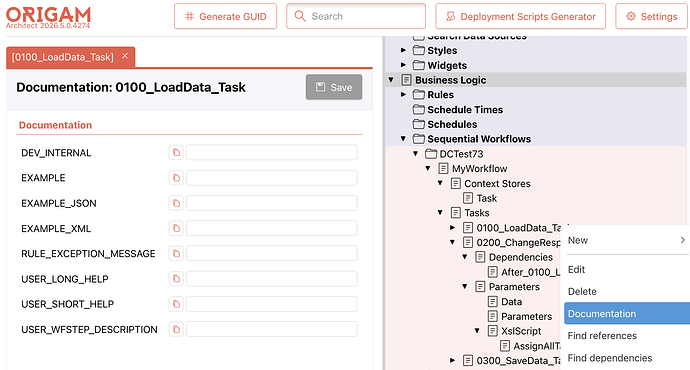The image size is (690, 370).
Task: Collapse the Context Stores node
Action: [x=440, y=183]
